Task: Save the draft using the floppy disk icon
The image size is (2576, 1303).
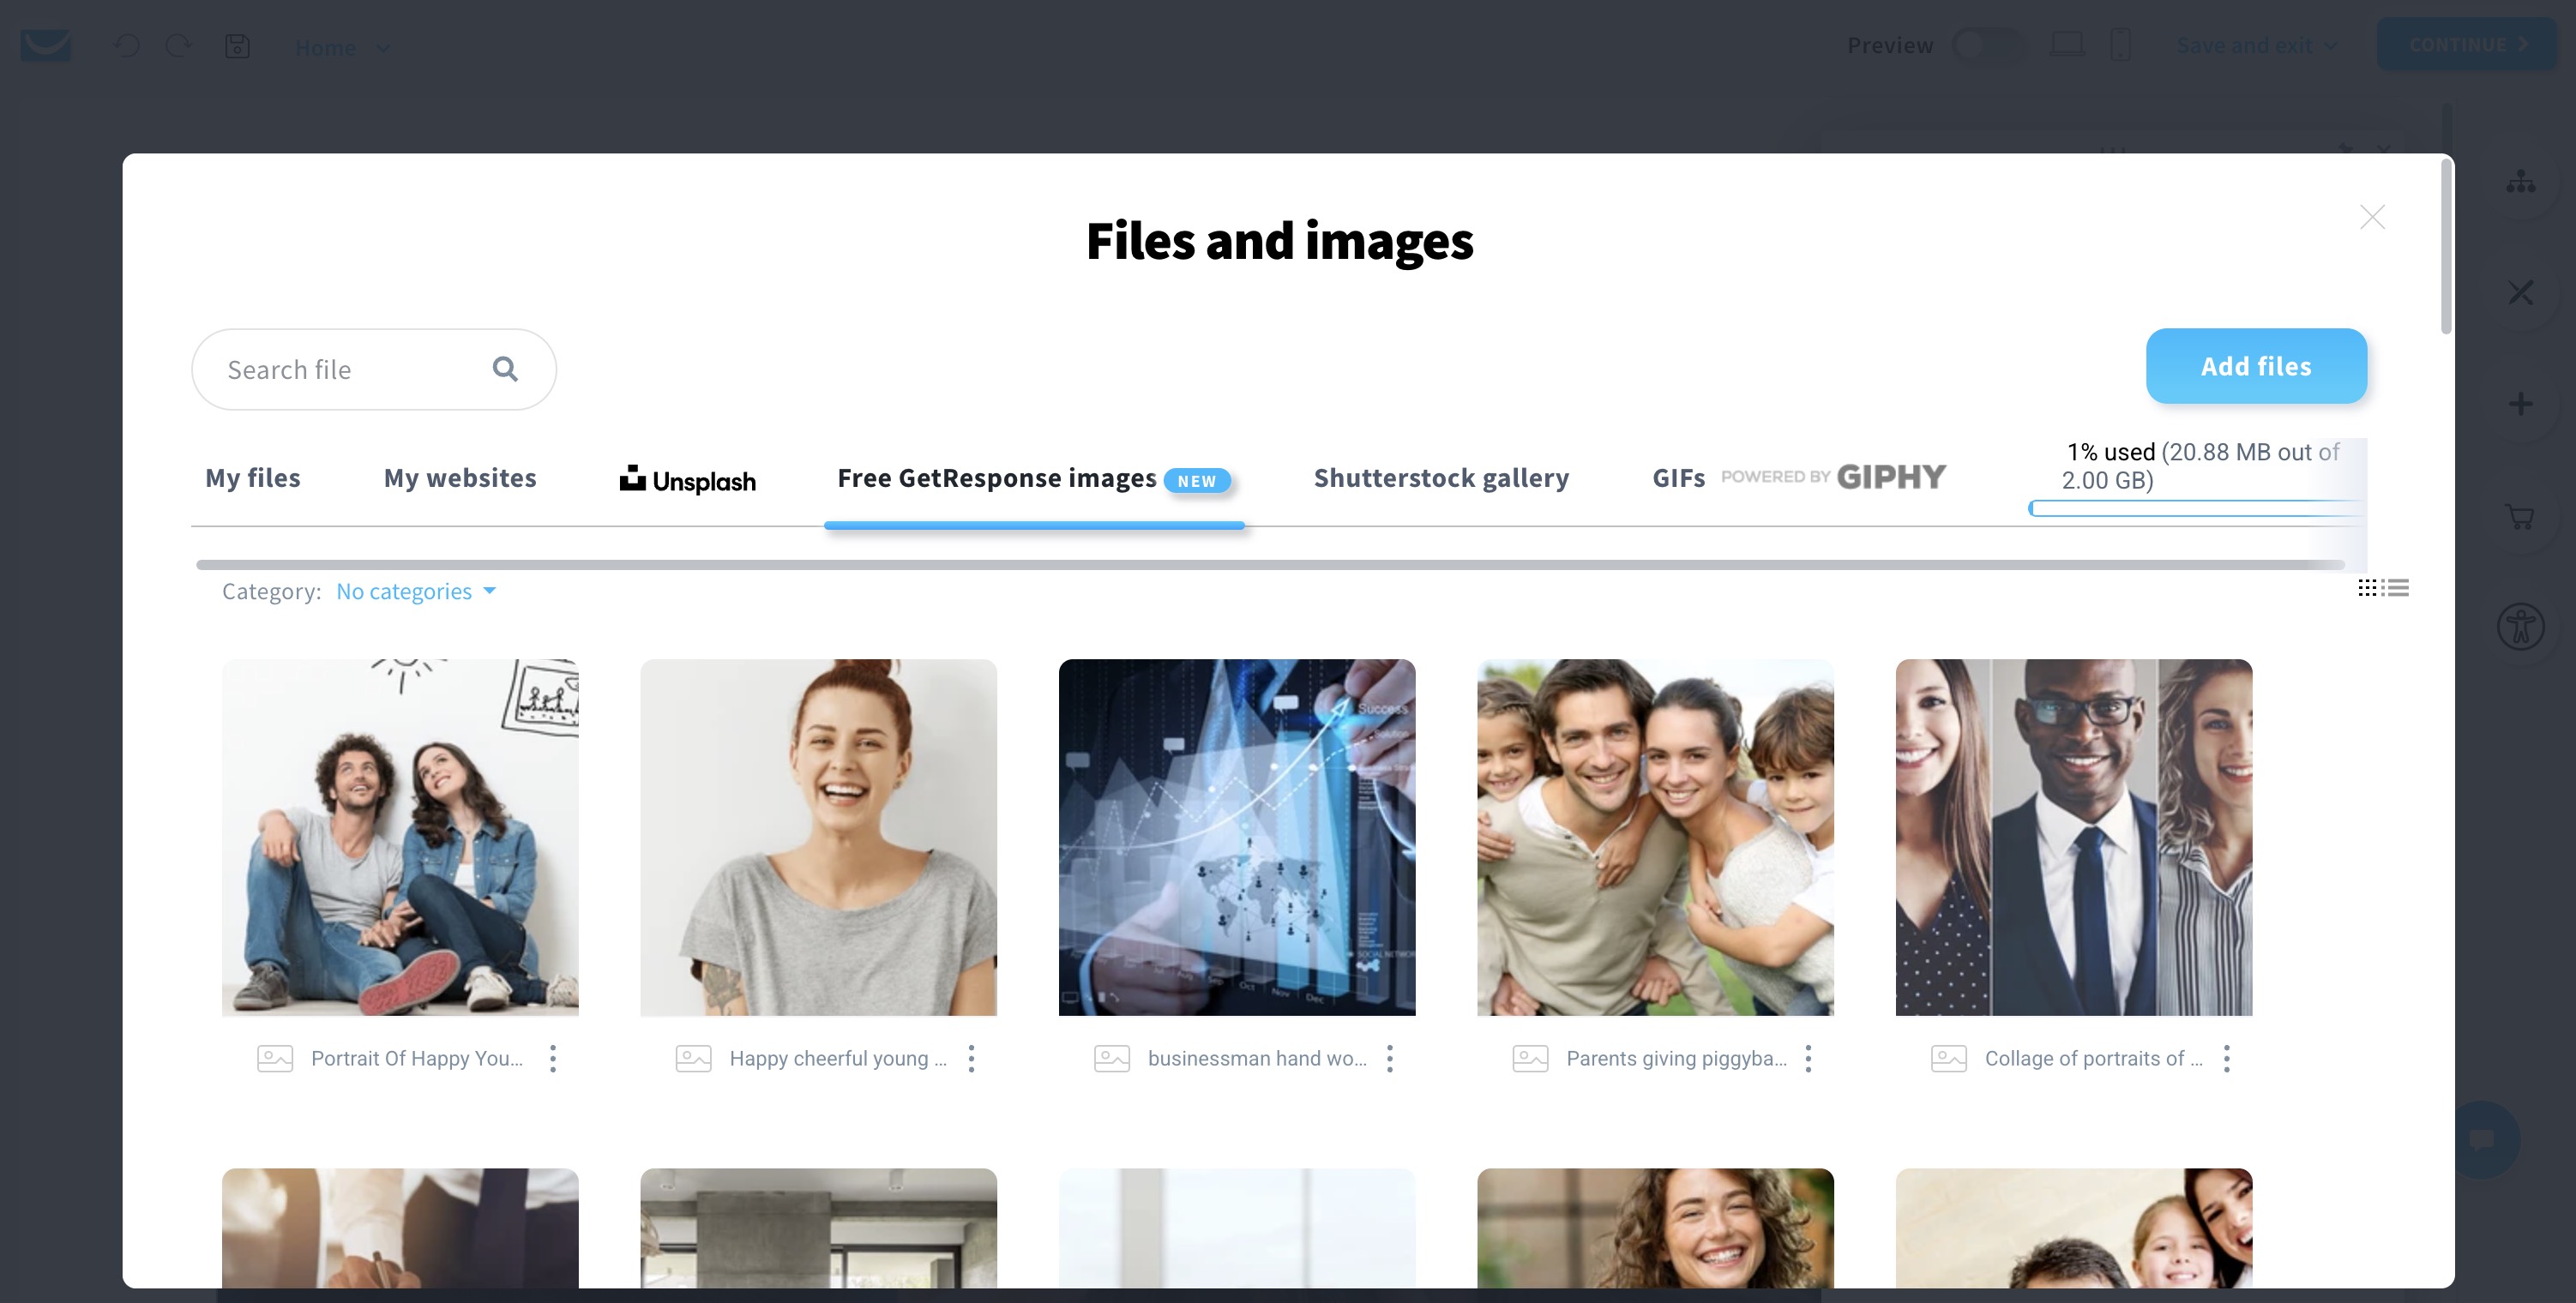Action: [238, 46]
